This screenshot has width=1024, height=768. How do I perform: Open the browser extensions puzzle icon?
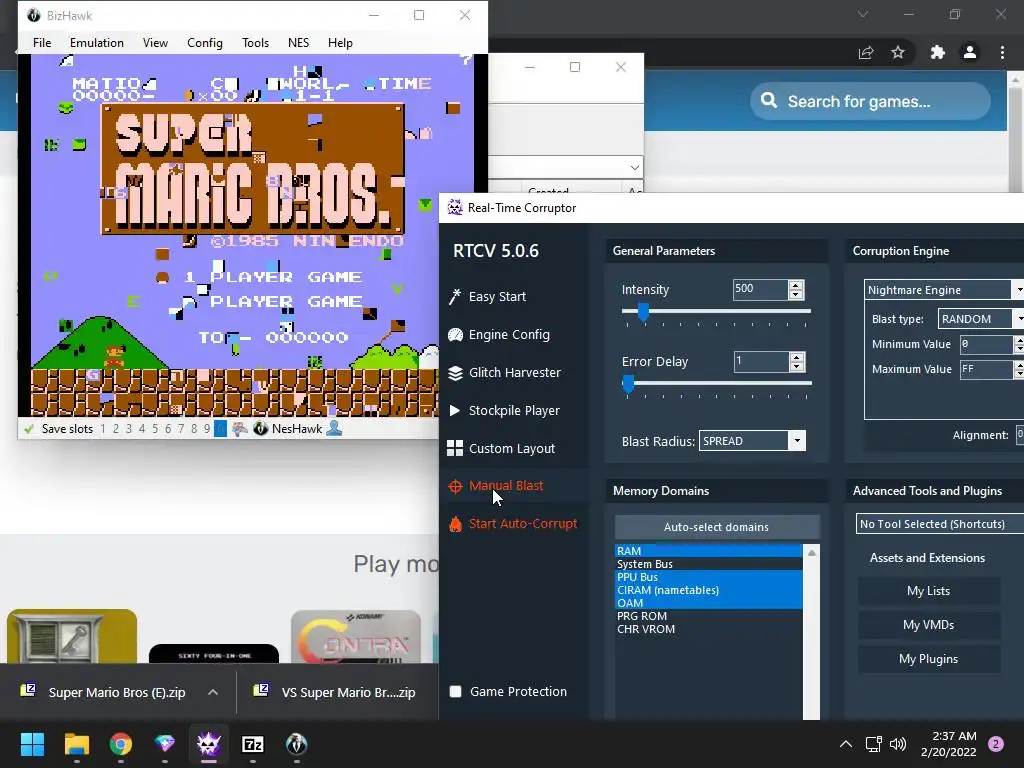tap(938, 52)
